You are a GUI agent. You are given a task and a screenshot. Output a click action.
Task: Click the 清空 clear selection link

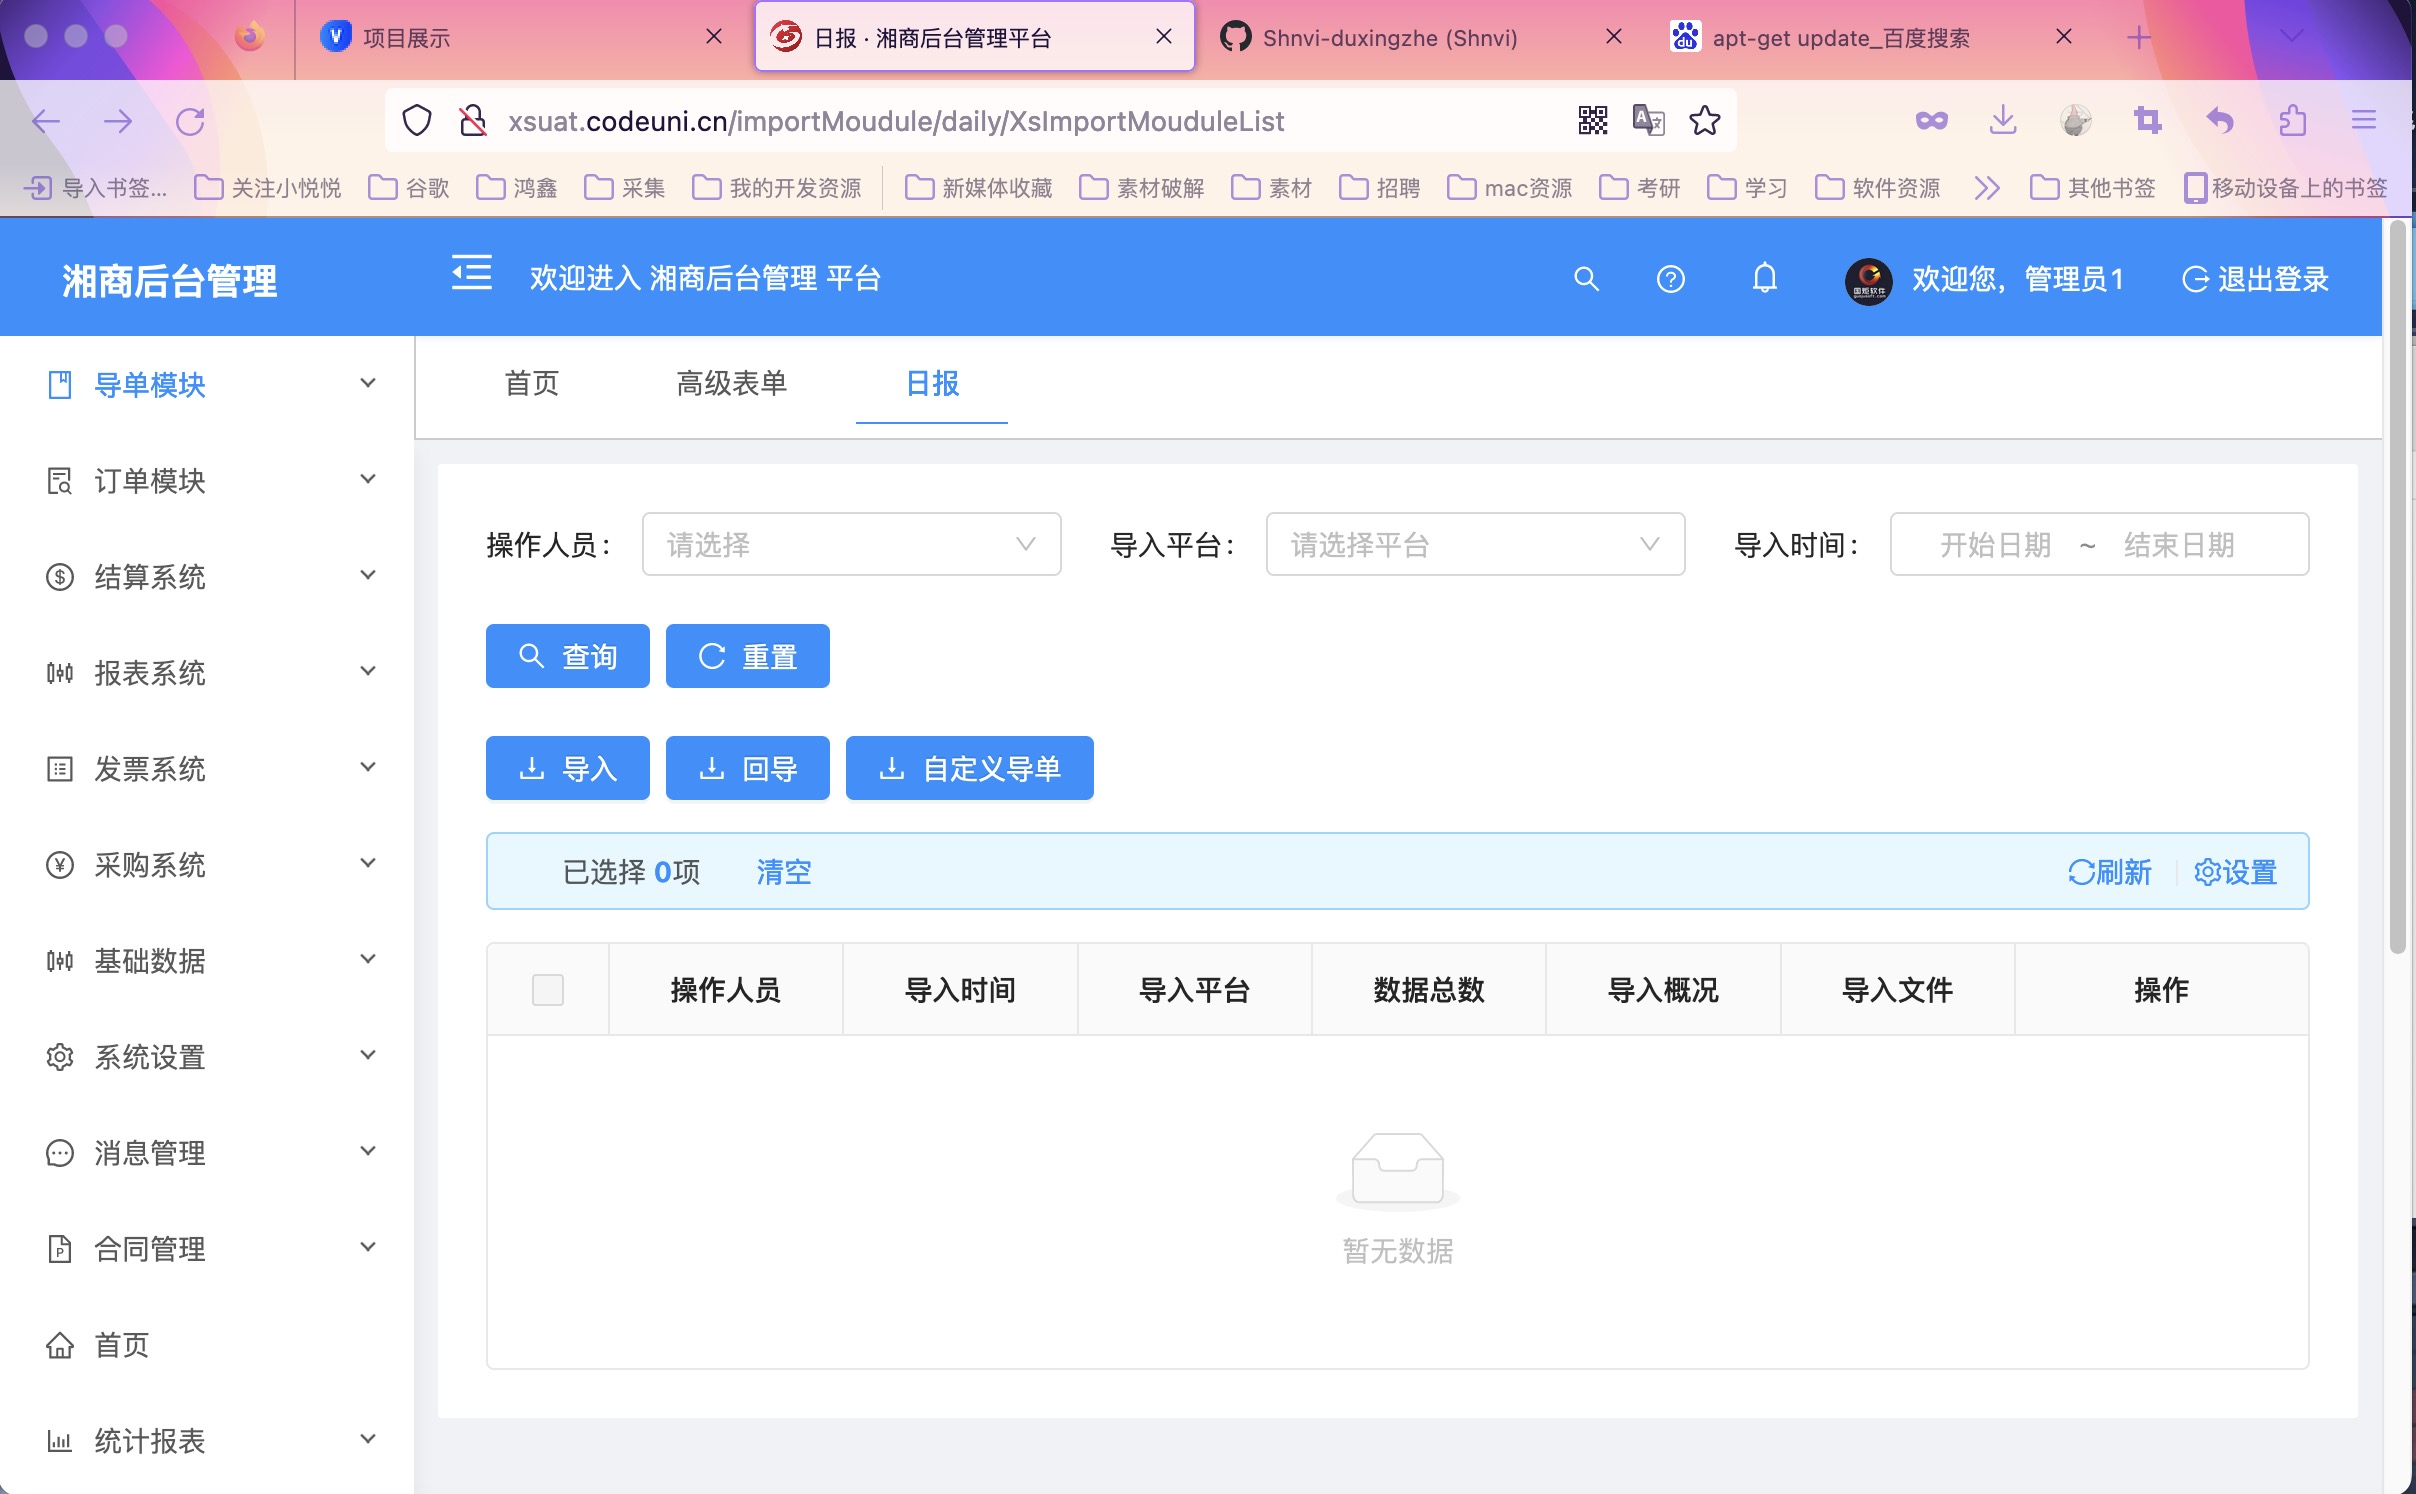tap(783, 872)
